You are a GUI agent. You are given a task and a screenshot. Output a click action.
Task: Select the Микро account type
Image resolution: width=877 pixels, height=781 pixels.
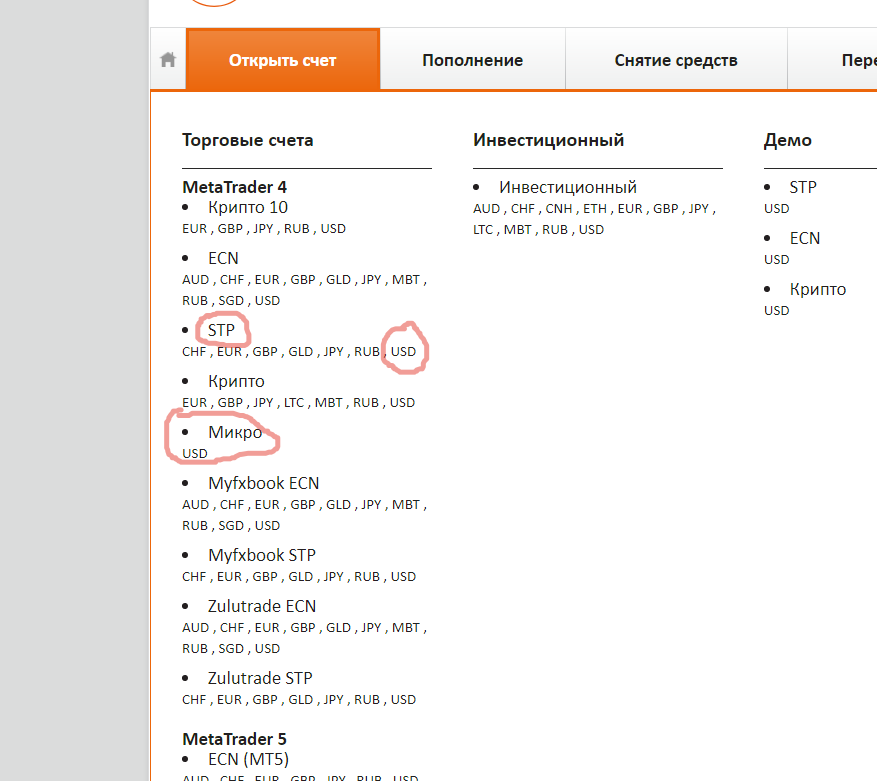point(235,432)
